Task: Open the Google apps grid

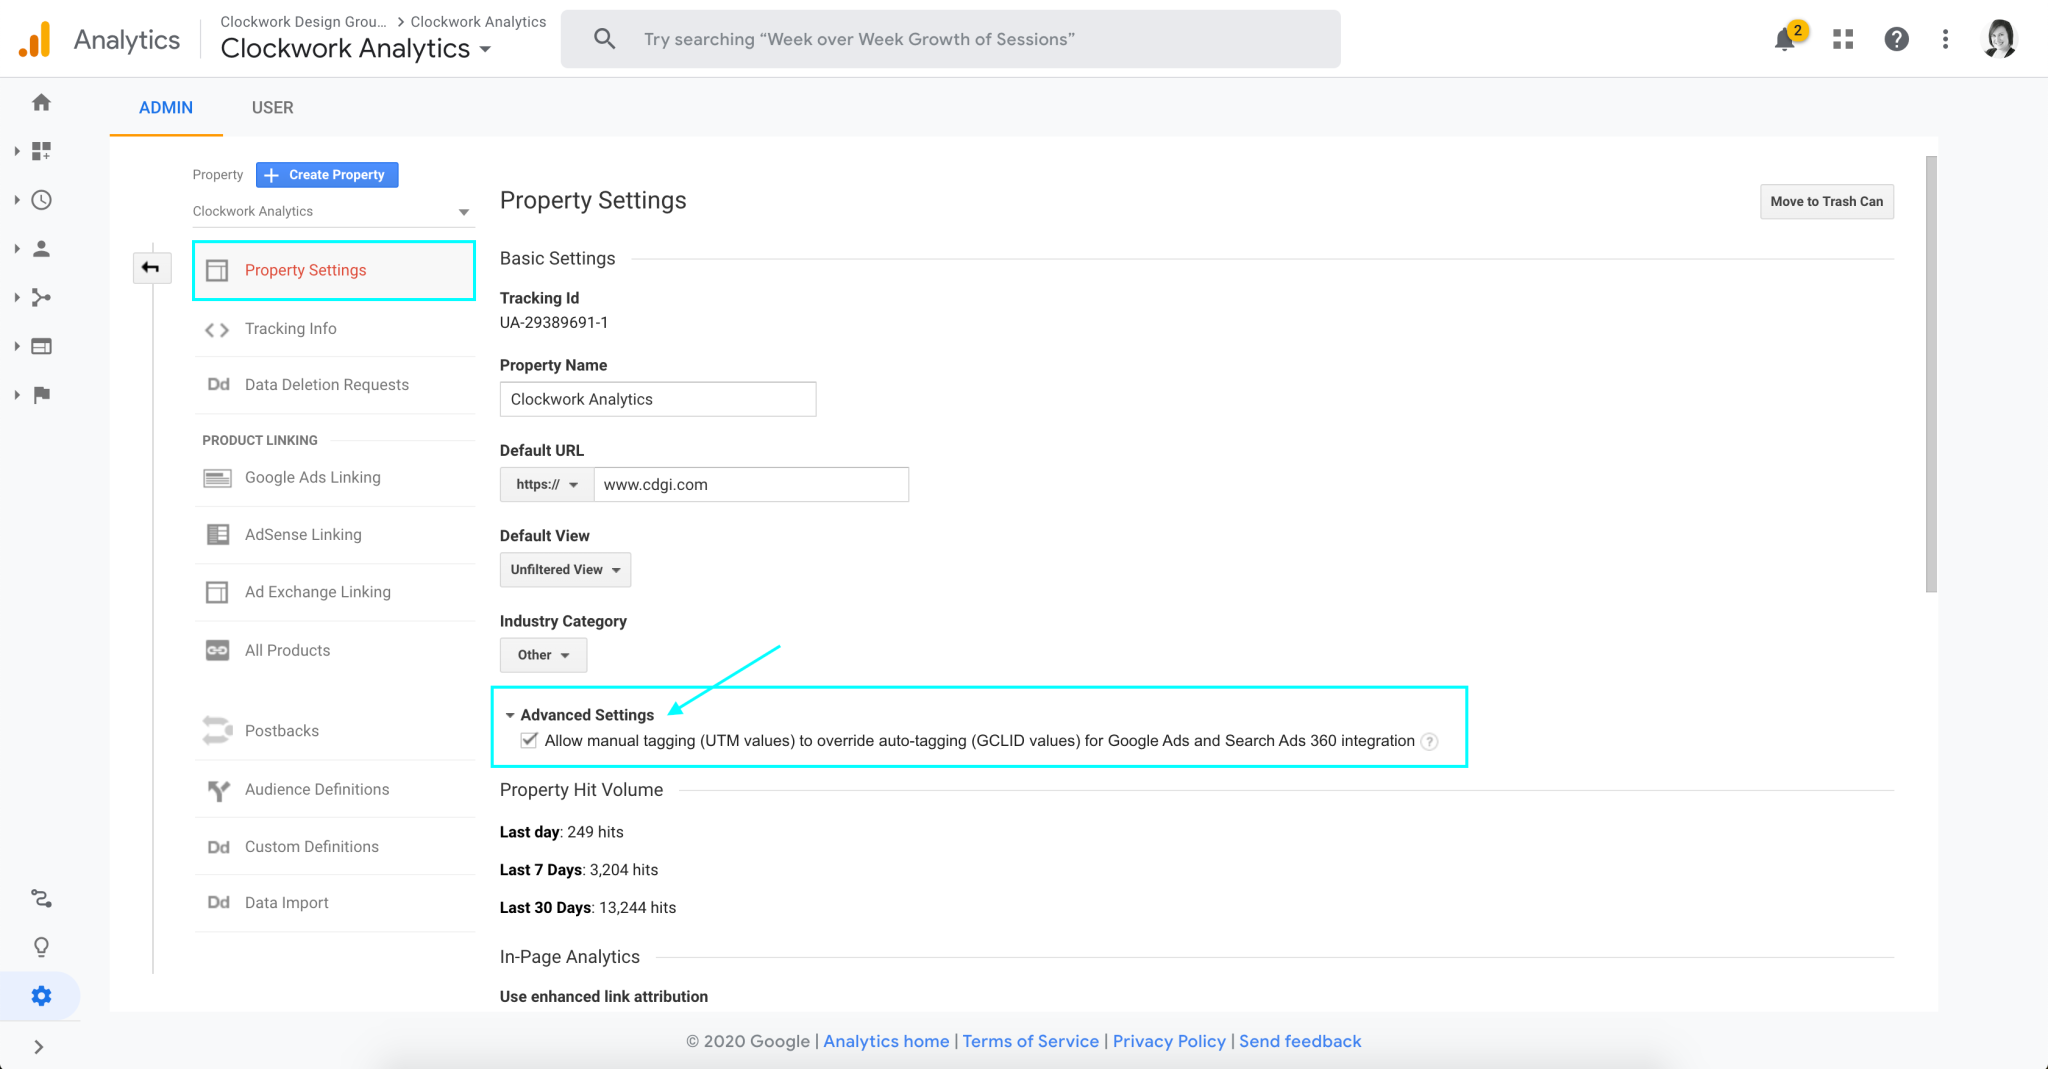Action: click(x=1842, y=39)
